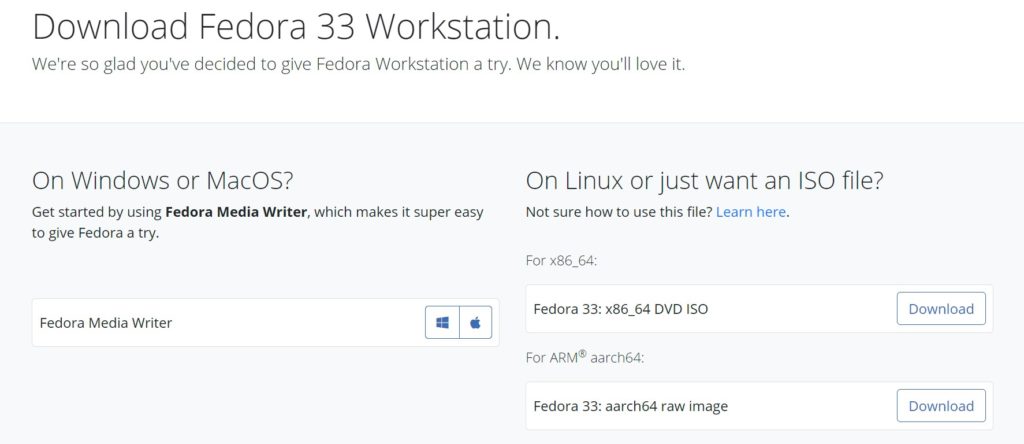The image size is (1024, 444).
Task: Download the Fedora 33 aarch64 raw image
Action: 941,406
